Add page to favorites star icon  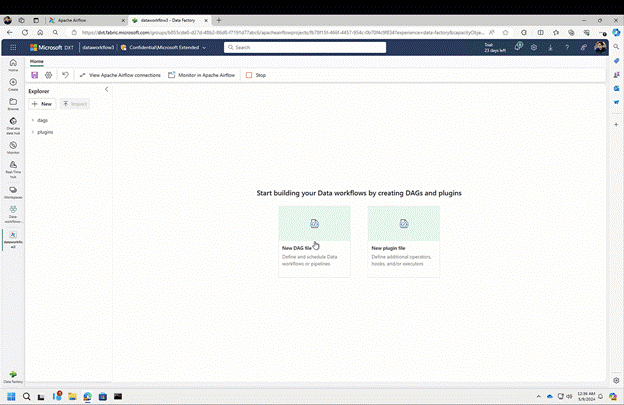click(x=505, y=33)
